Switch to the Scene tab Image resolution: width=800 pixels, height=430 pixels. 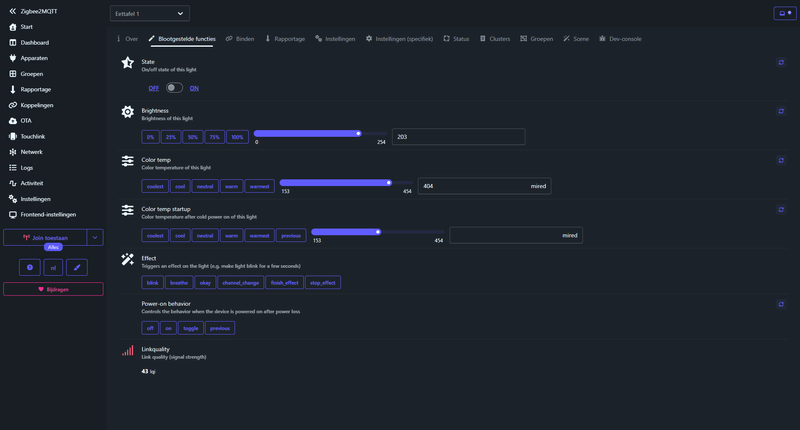pyautogui.click(x=576, y=39)
